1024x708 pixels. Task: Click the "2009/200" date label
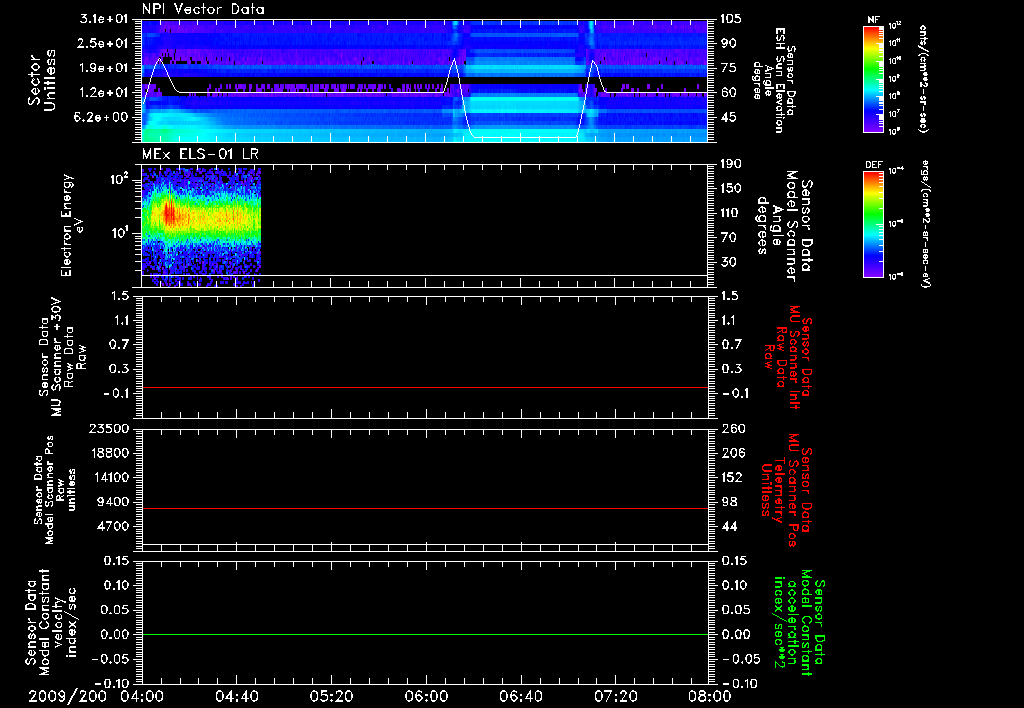pyautogui.click(x=67, y=696)
